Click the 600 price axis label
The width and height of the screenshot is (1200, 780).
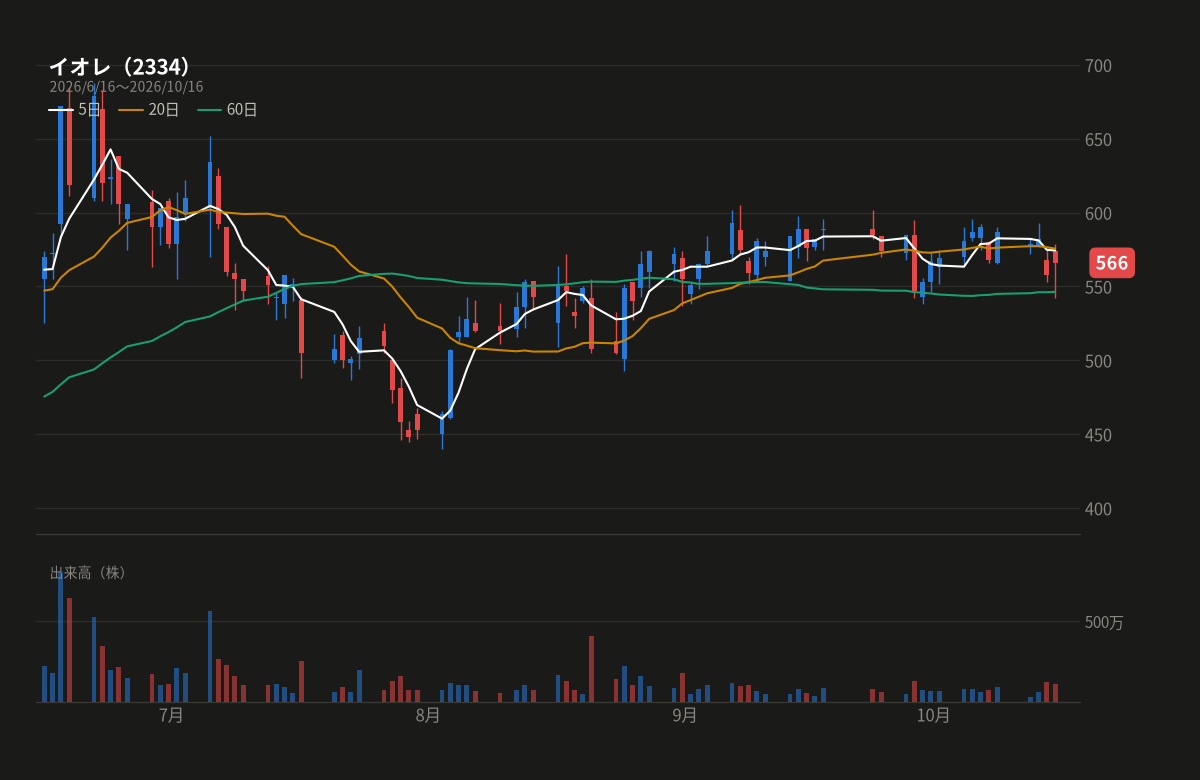coord(1098,214)
